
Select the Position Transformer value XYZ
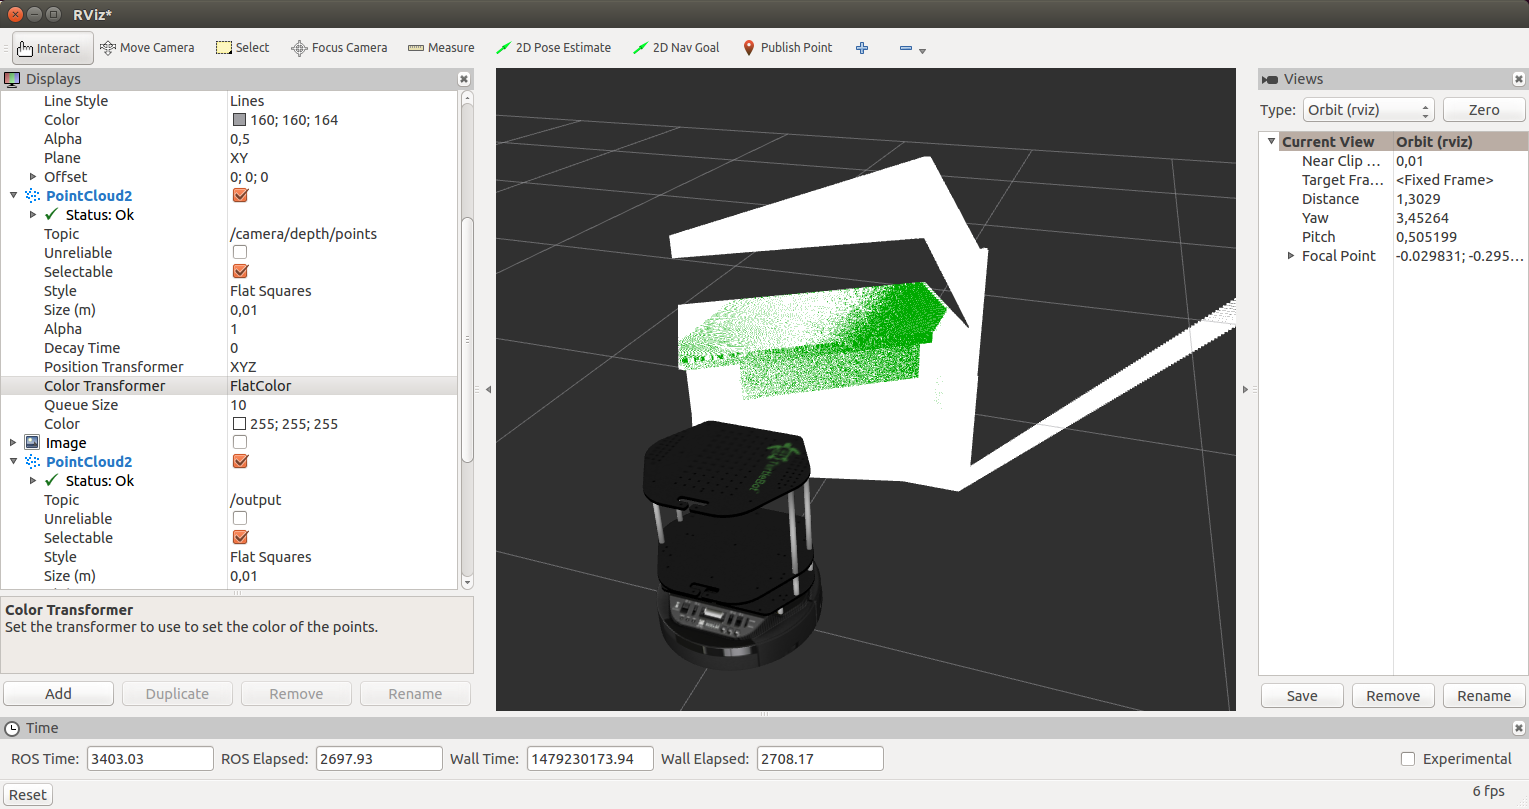pos(243,367)
